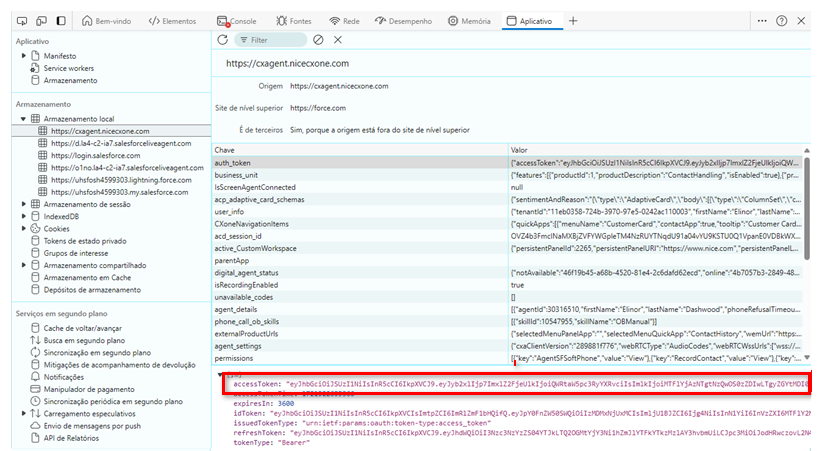The width and height of the screenshot is (823, 451).
Task: Open the Memória tab
Action: [x=469, y=21]
